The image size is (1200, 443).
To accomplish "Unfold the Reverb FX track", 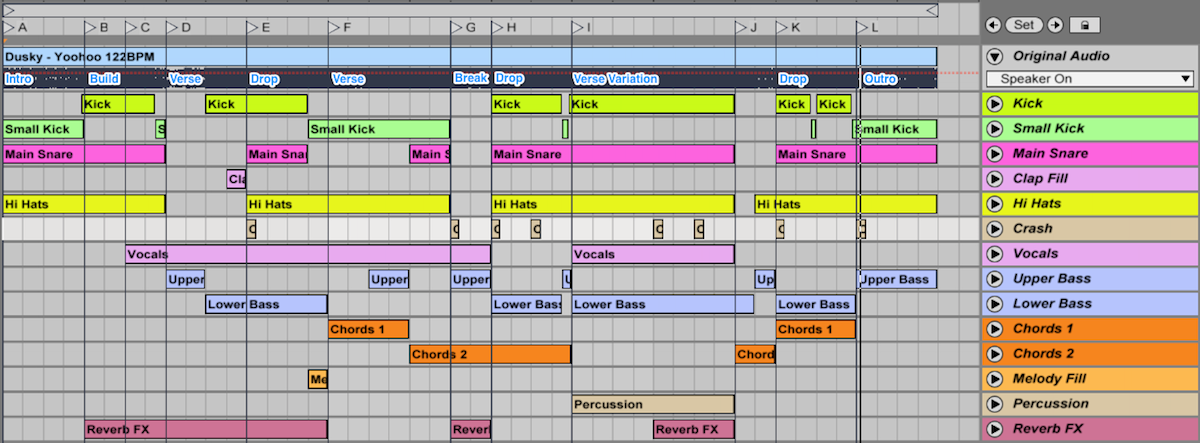I will click(994, 428).
